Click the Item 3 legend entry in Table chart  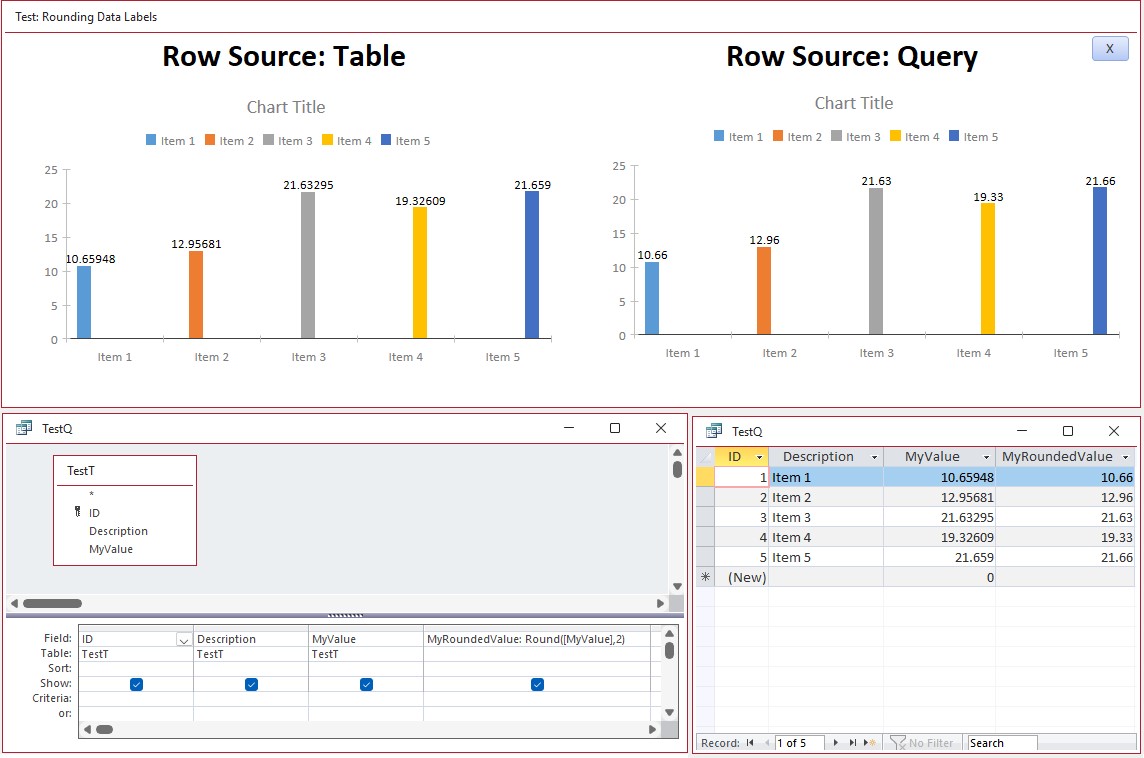click(288, 141)
